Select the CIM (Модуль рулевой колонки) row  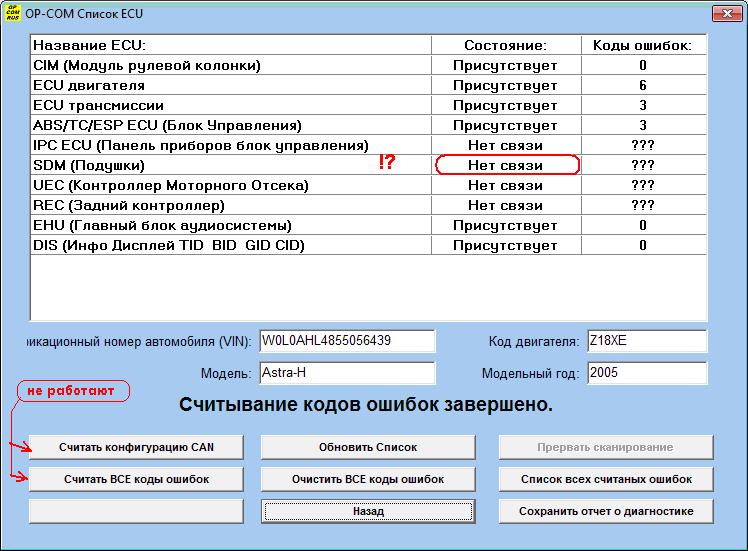click(368, 65)
